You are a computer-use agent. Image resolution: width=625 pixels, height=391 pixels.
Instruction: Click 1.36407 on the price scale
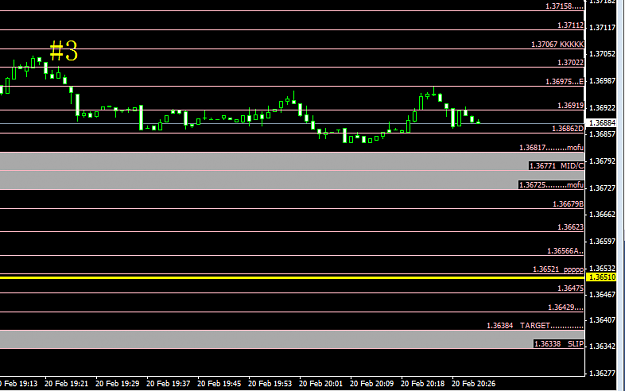pos(602,320)
